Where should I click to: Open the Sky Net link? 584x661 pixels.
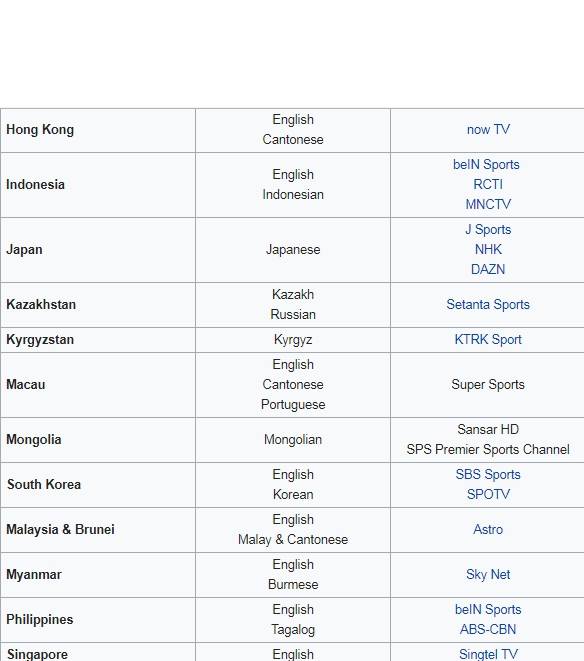tap(488, 574)
